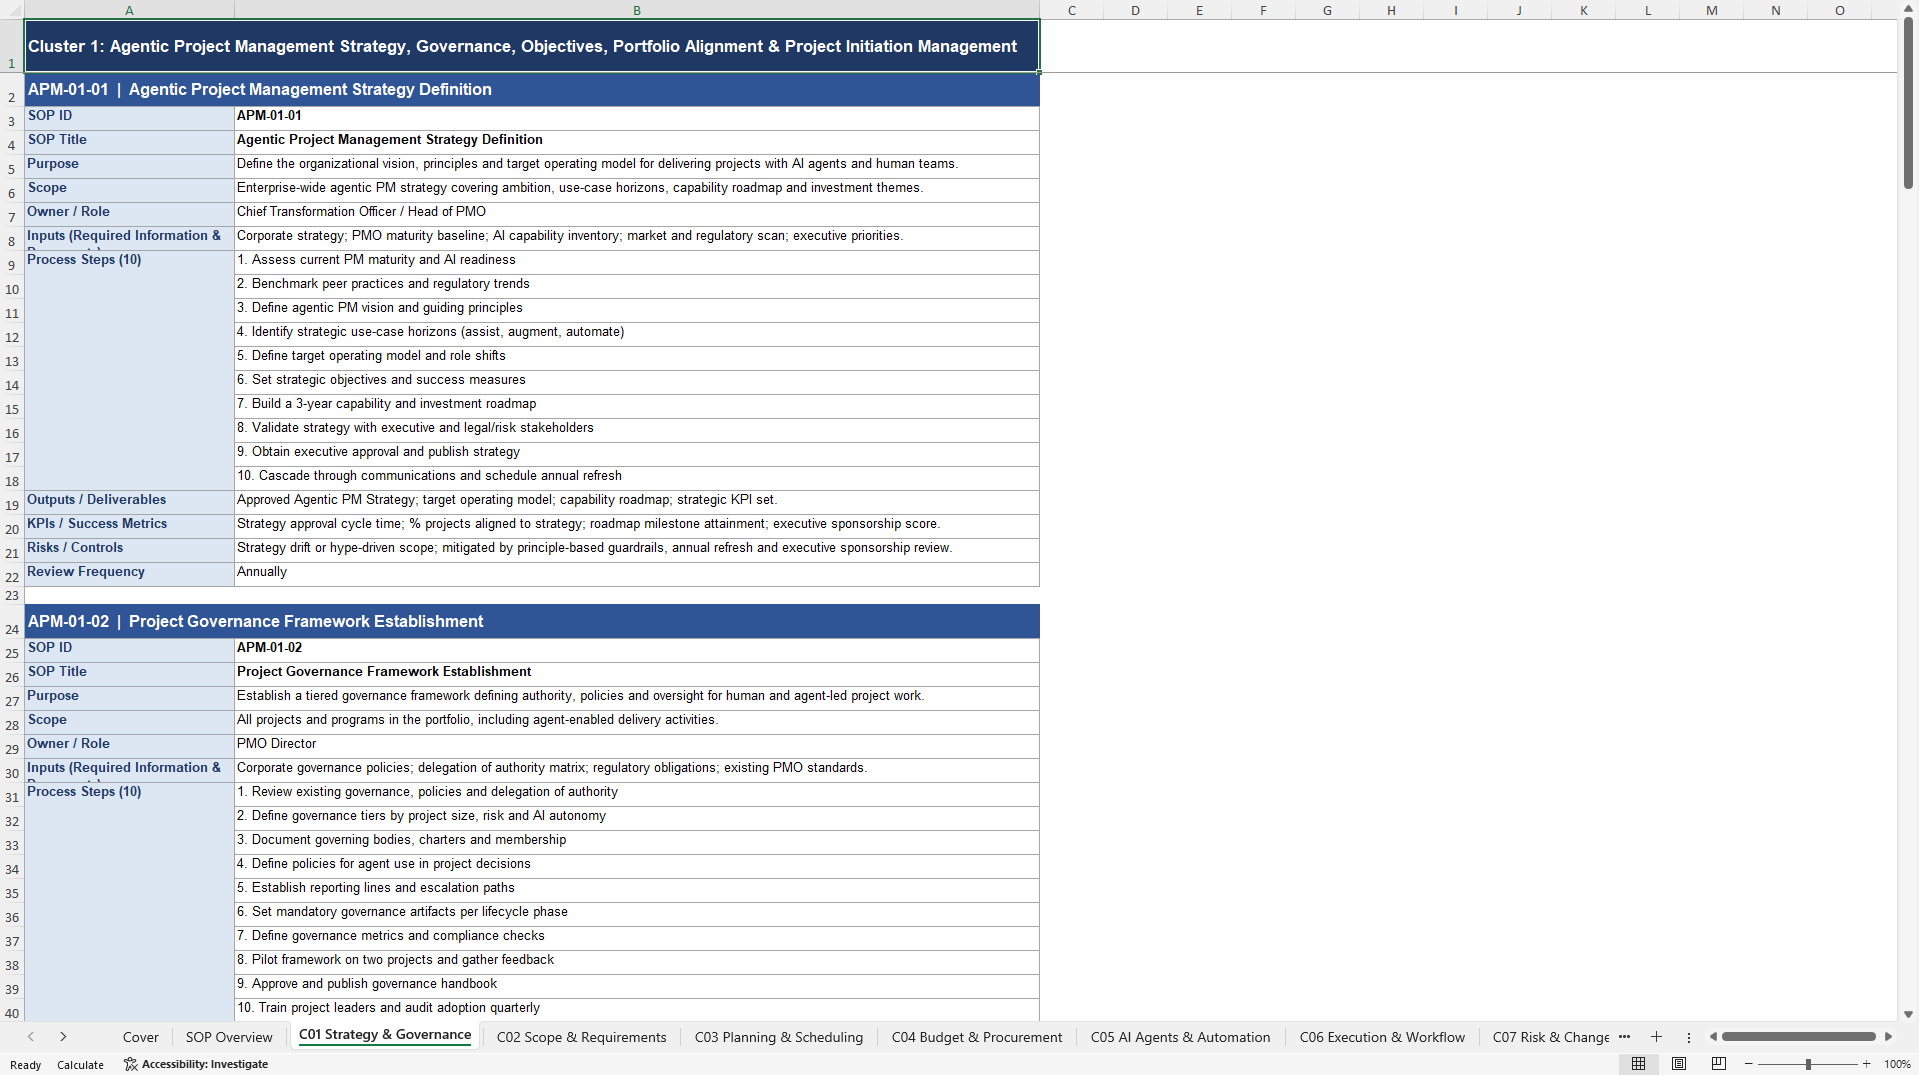Select 'Review Frequency' label cell

click(x=129, y=572)
